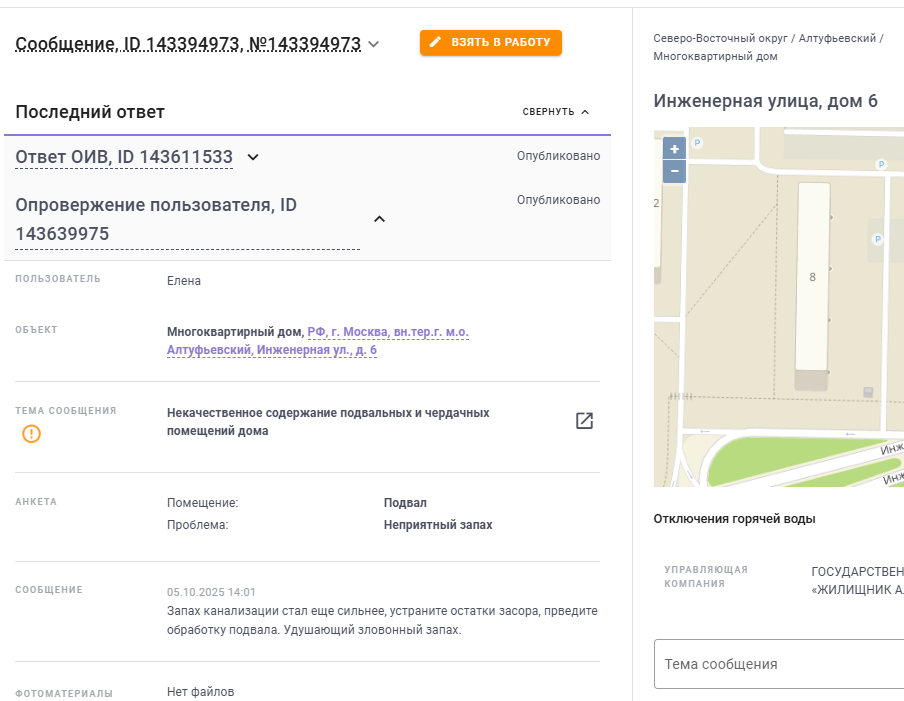
Task: Focus the Тема сообщения input field
Action: [778, 664]
